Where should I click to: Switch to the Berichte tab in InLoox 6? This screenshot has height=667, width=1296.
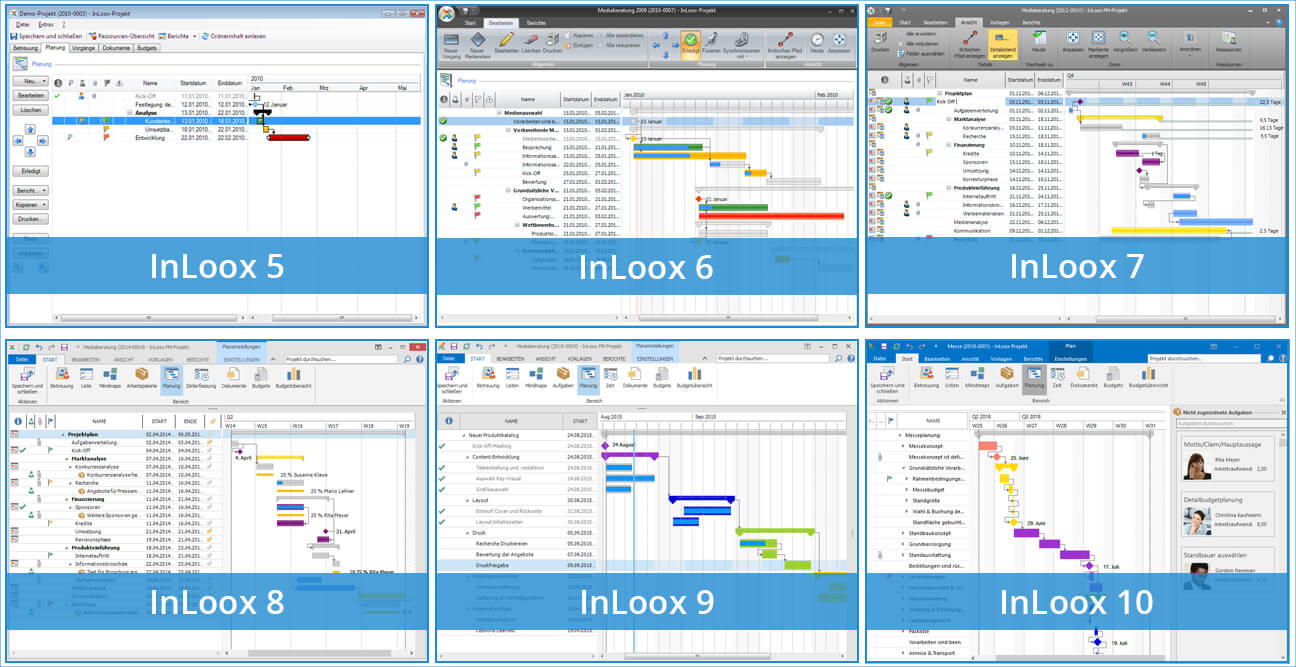tap(536, 21)
